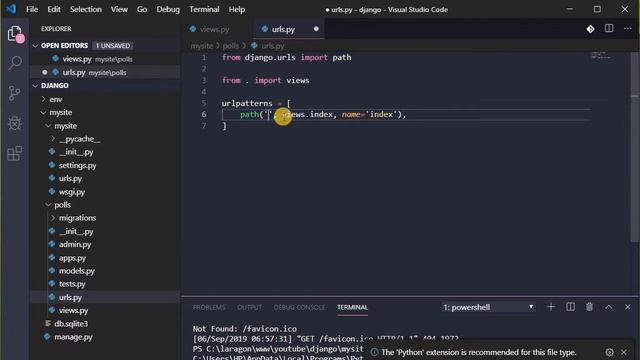This screenshot has width=640, height=360.
Task: Open notification settings gear icon
Action: (x=609, y=352)
